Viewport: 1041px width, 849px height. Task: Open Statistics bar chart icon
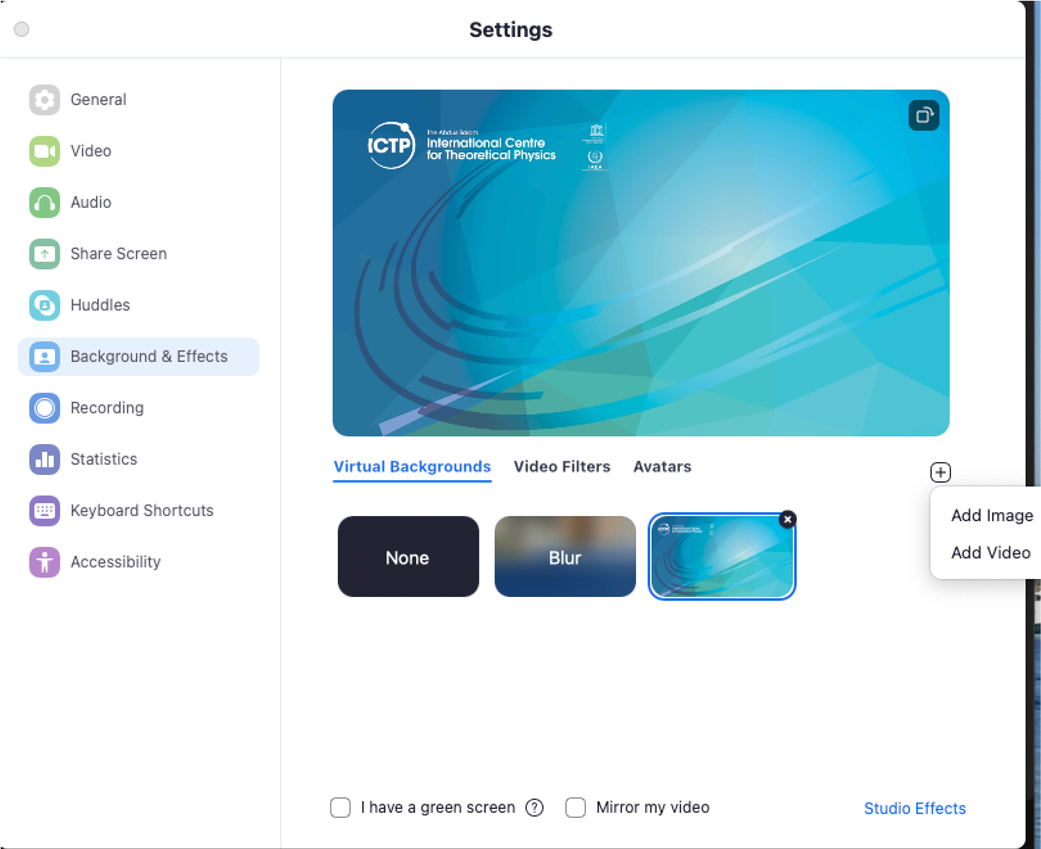click(x=44, y=459)
